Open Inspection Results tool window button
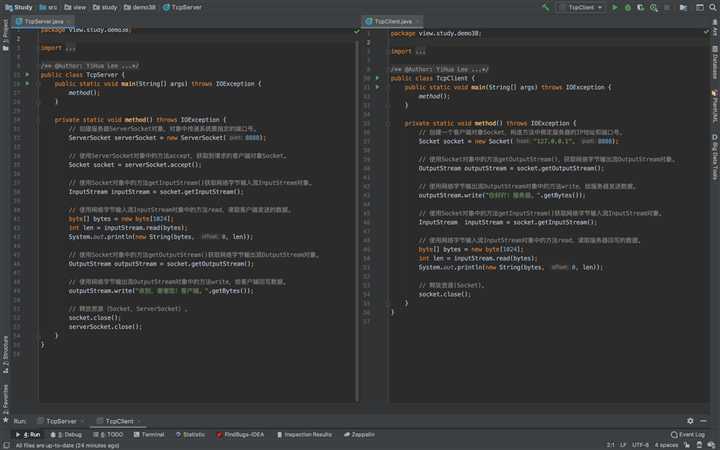Viewport: 720px width, 450px height. [304, 434]
